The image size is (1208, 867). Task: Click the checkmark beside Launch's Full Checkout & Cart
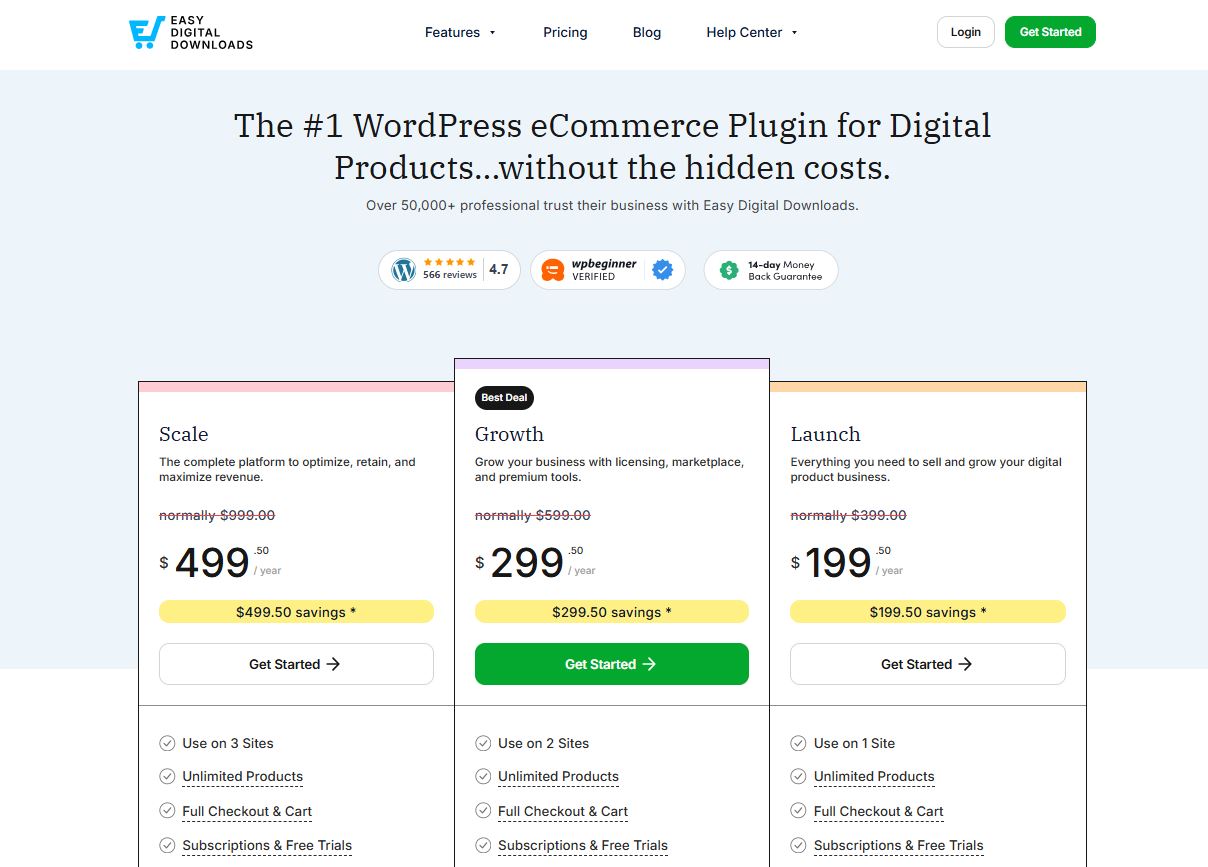(799, 811)
